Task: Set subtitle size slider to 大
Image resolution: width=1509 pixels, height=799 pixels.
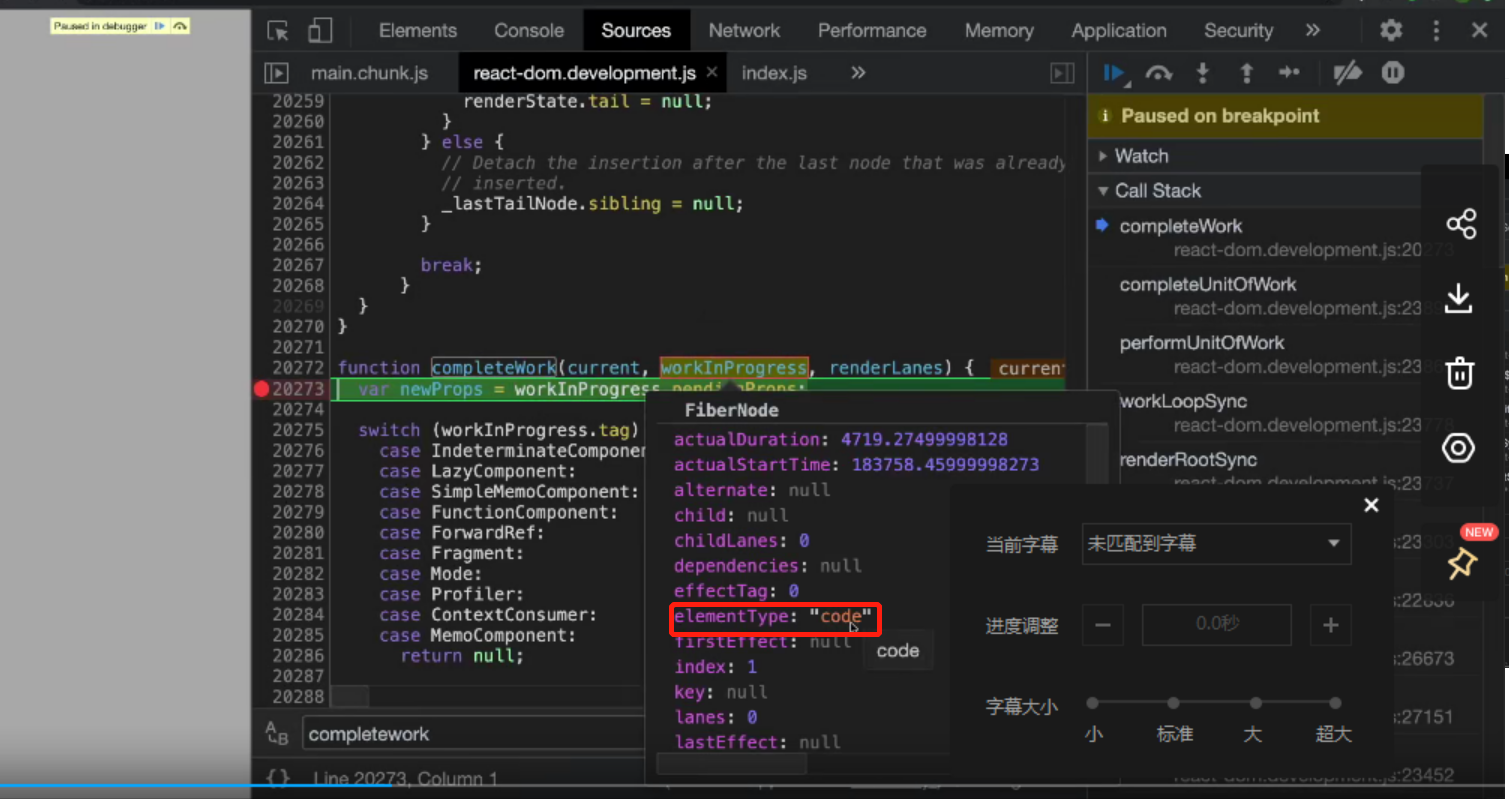Action: coord(1255,704)
